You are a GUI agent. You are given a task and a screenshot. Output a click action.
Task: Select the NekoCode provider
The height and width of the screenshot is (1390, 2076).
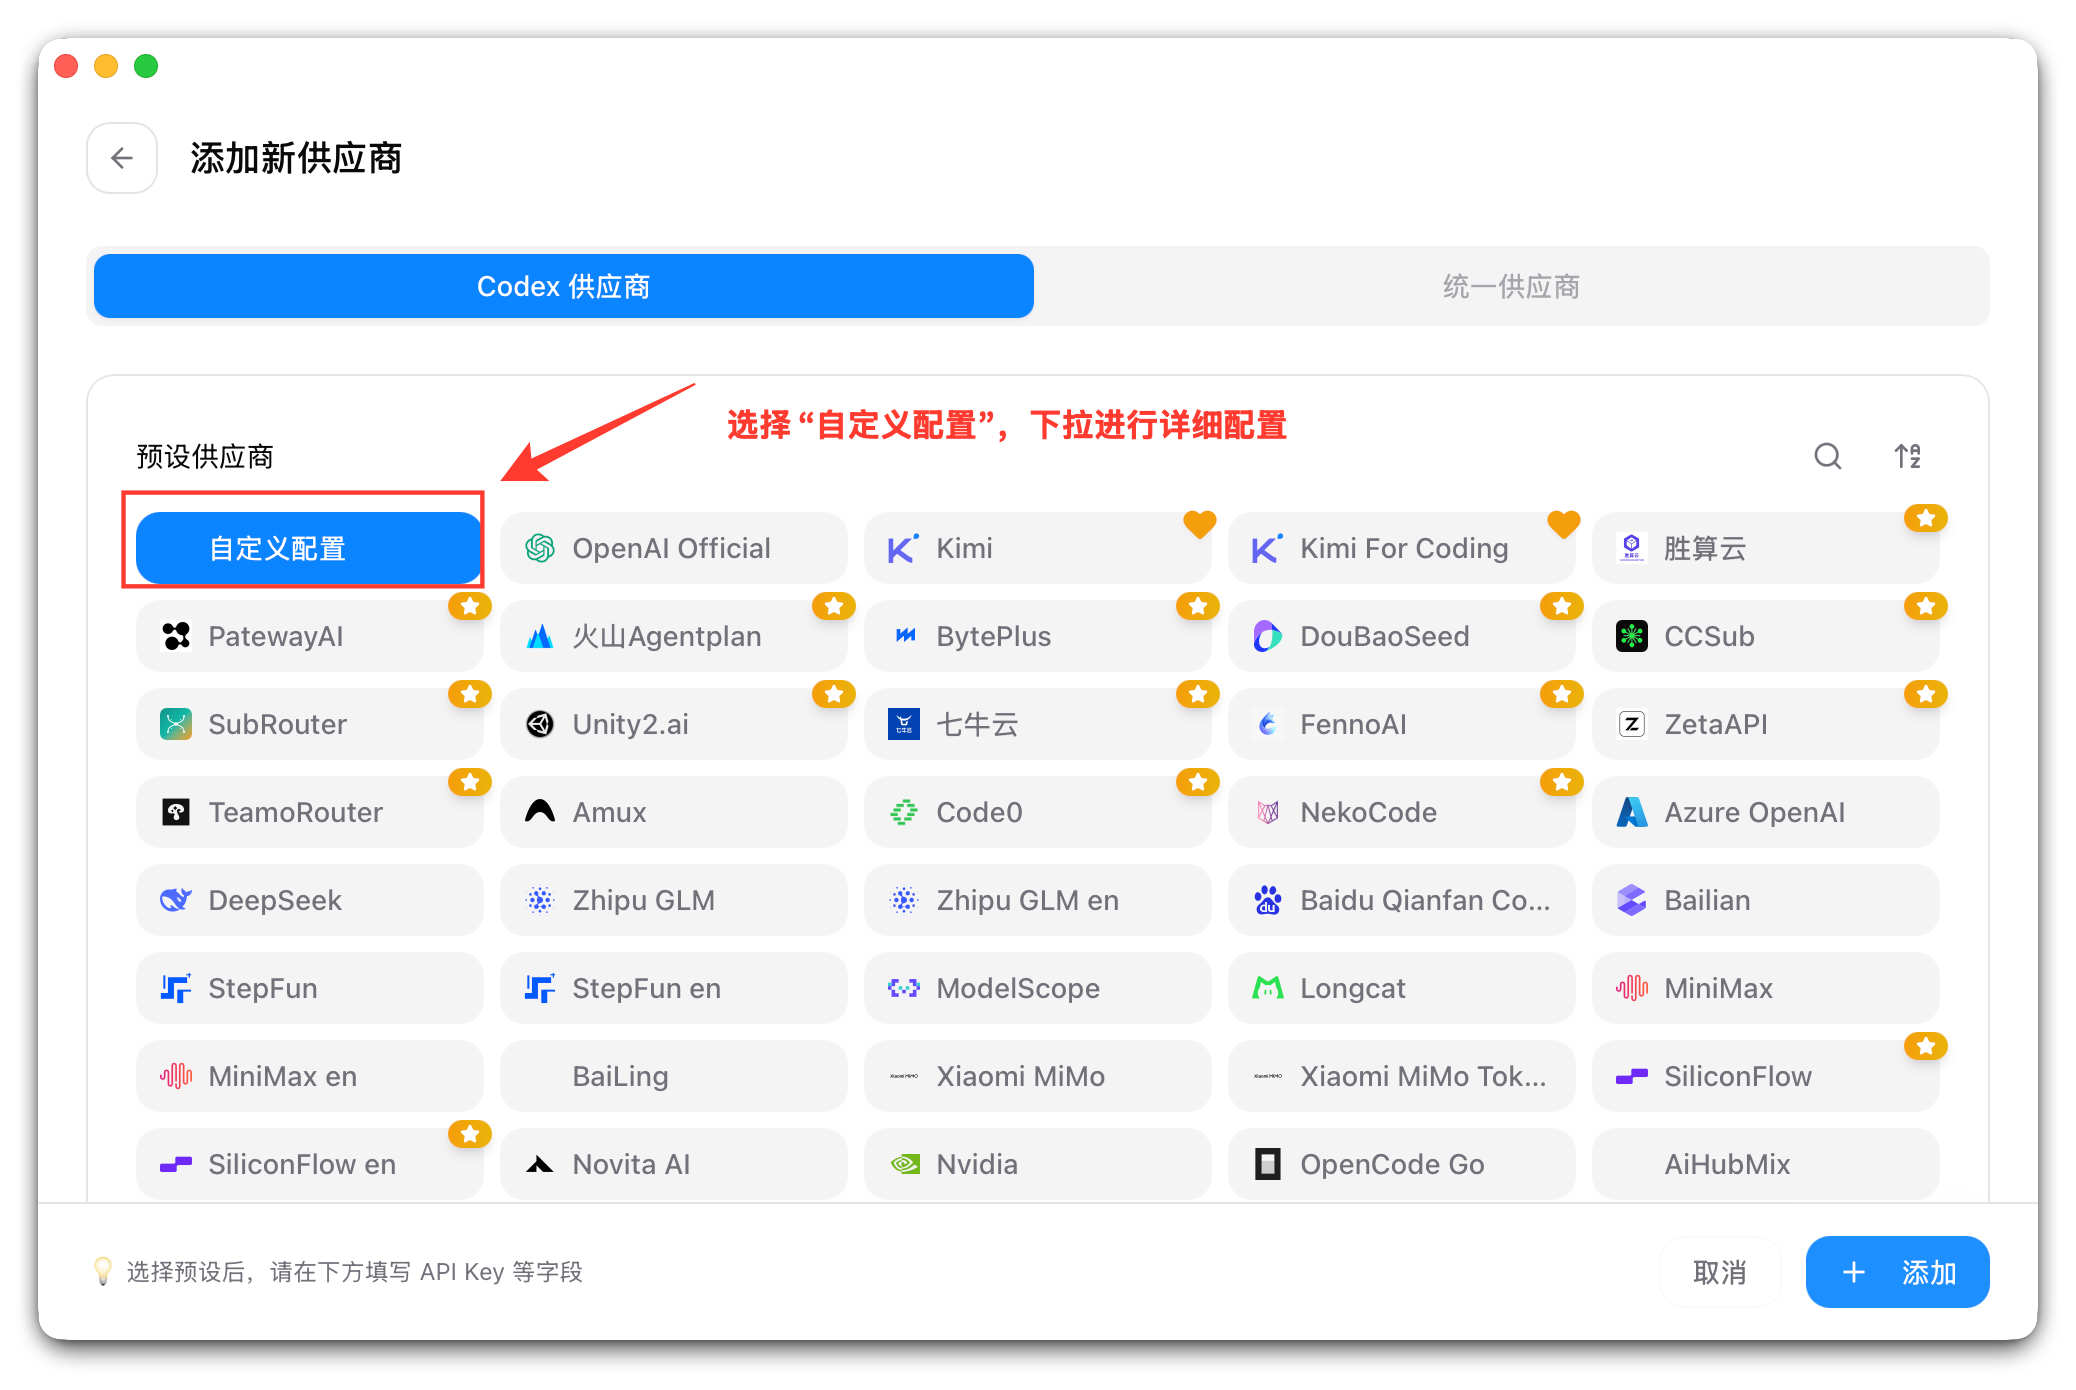[x=1401, y=812]
